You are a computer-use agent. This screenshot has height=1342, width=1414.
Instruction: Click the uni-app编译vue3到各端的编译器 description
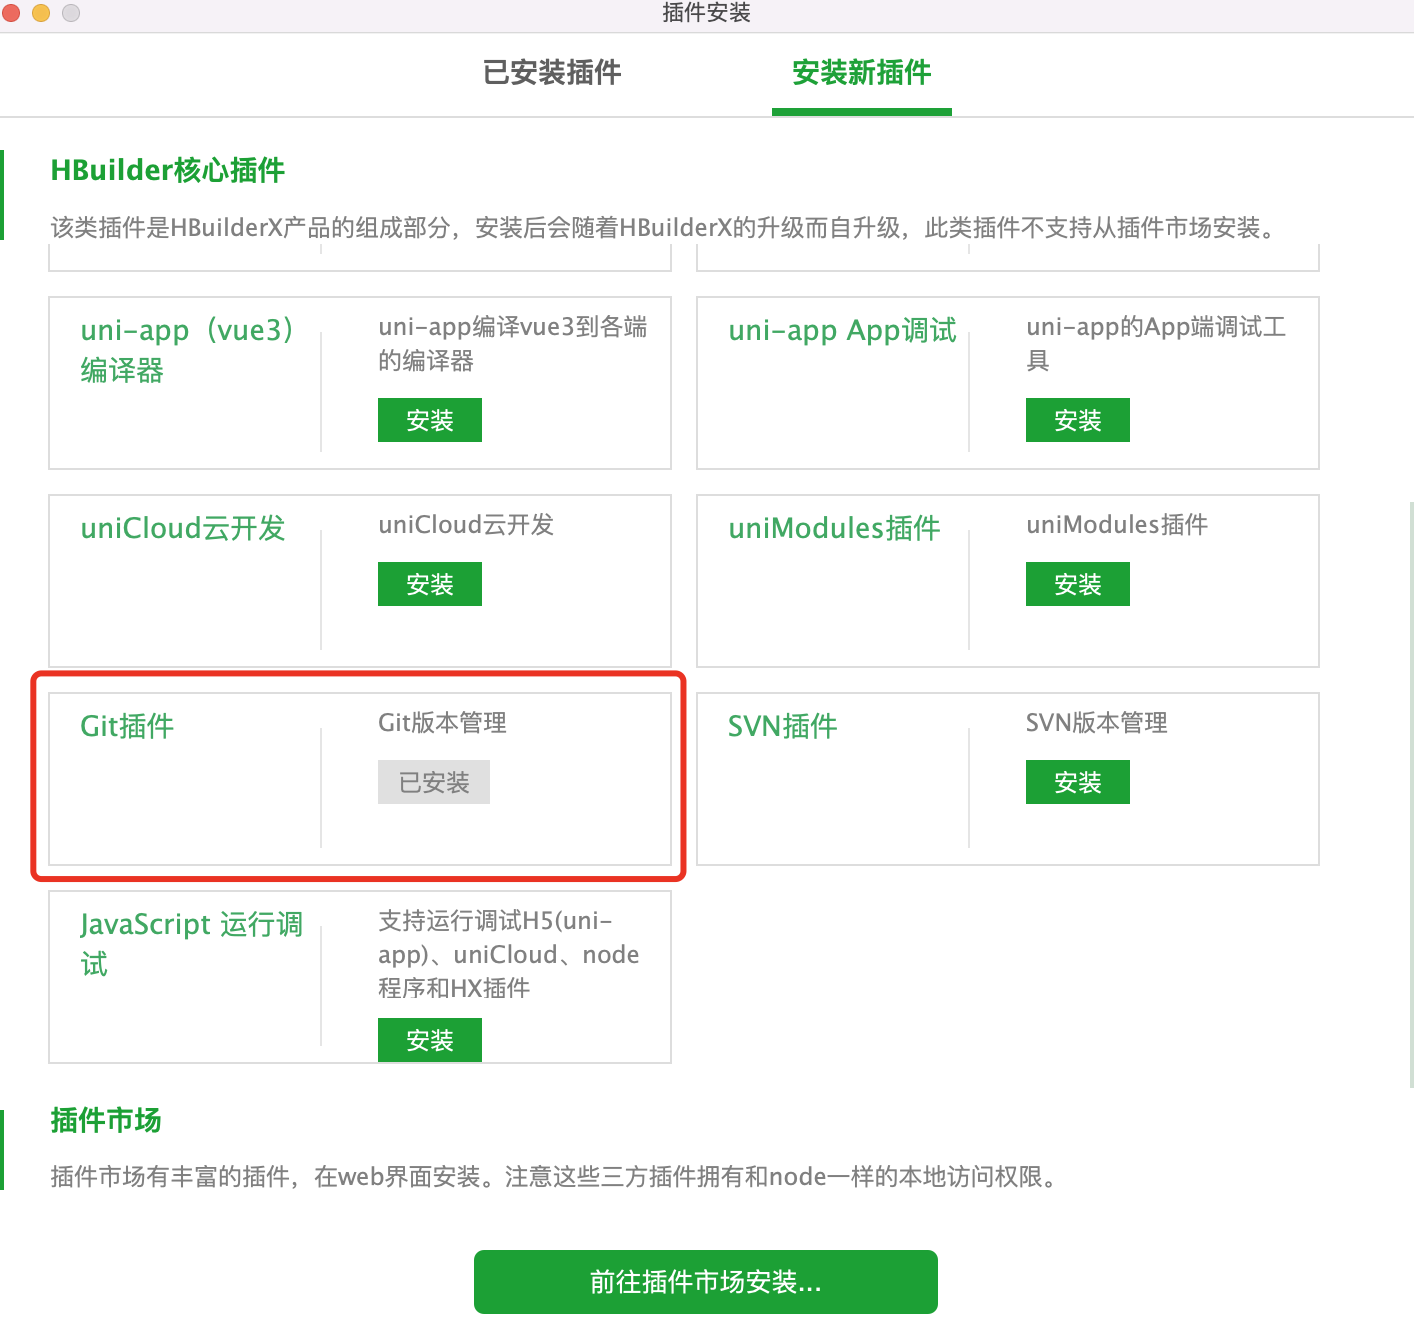pos(513,343)
